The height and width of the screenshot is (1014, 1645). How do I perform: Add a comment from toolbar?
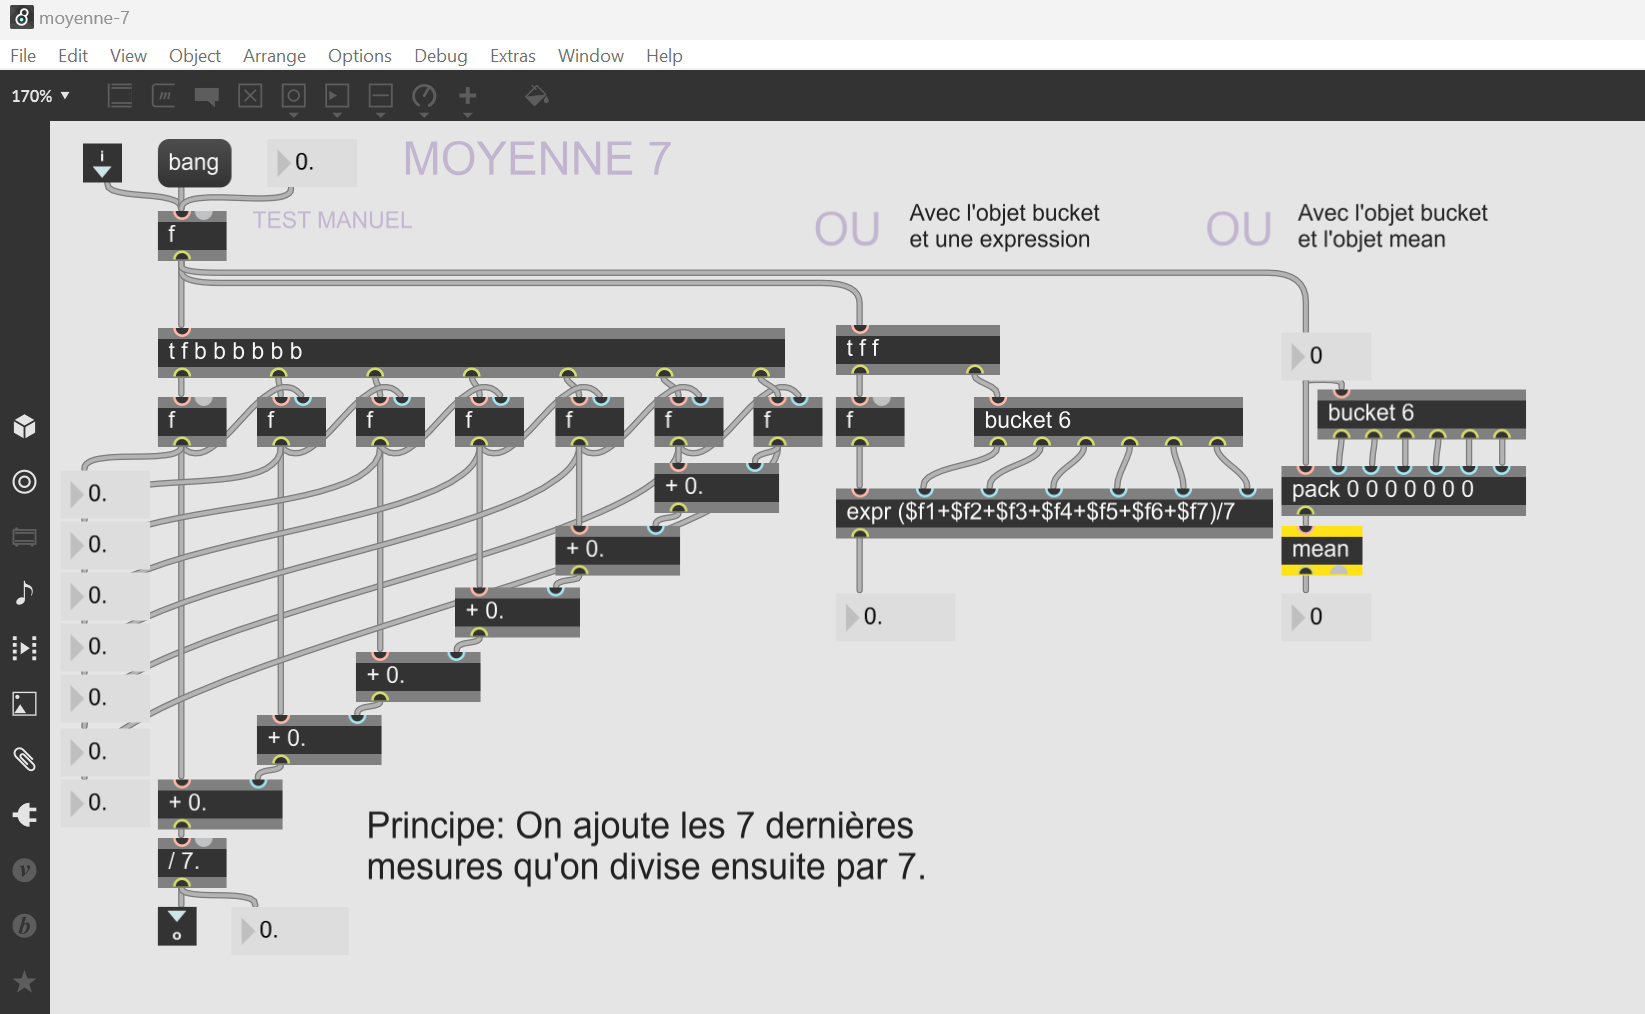[207, 96]
